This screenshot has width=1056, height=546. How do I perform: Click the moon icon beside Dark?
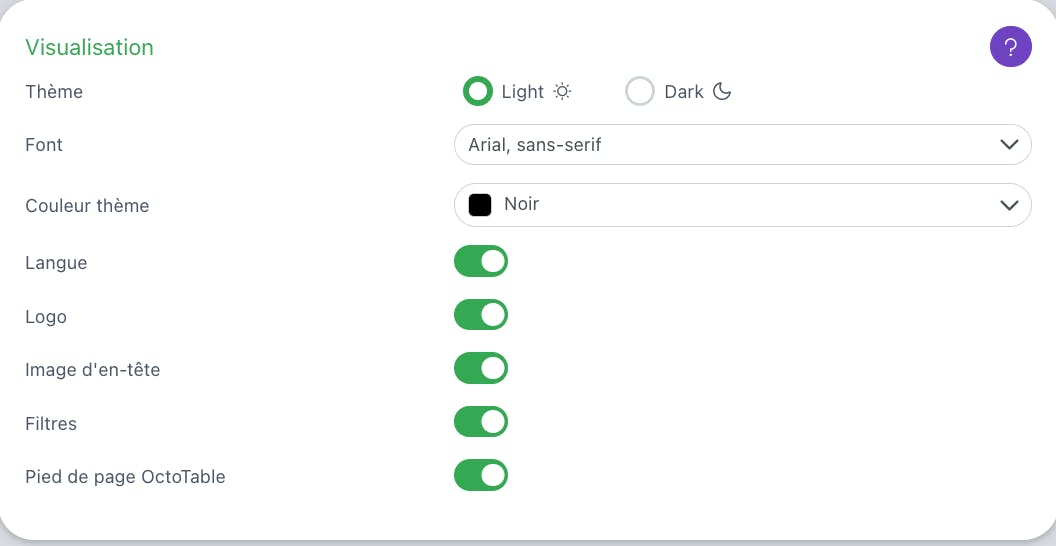click(722, 92)
